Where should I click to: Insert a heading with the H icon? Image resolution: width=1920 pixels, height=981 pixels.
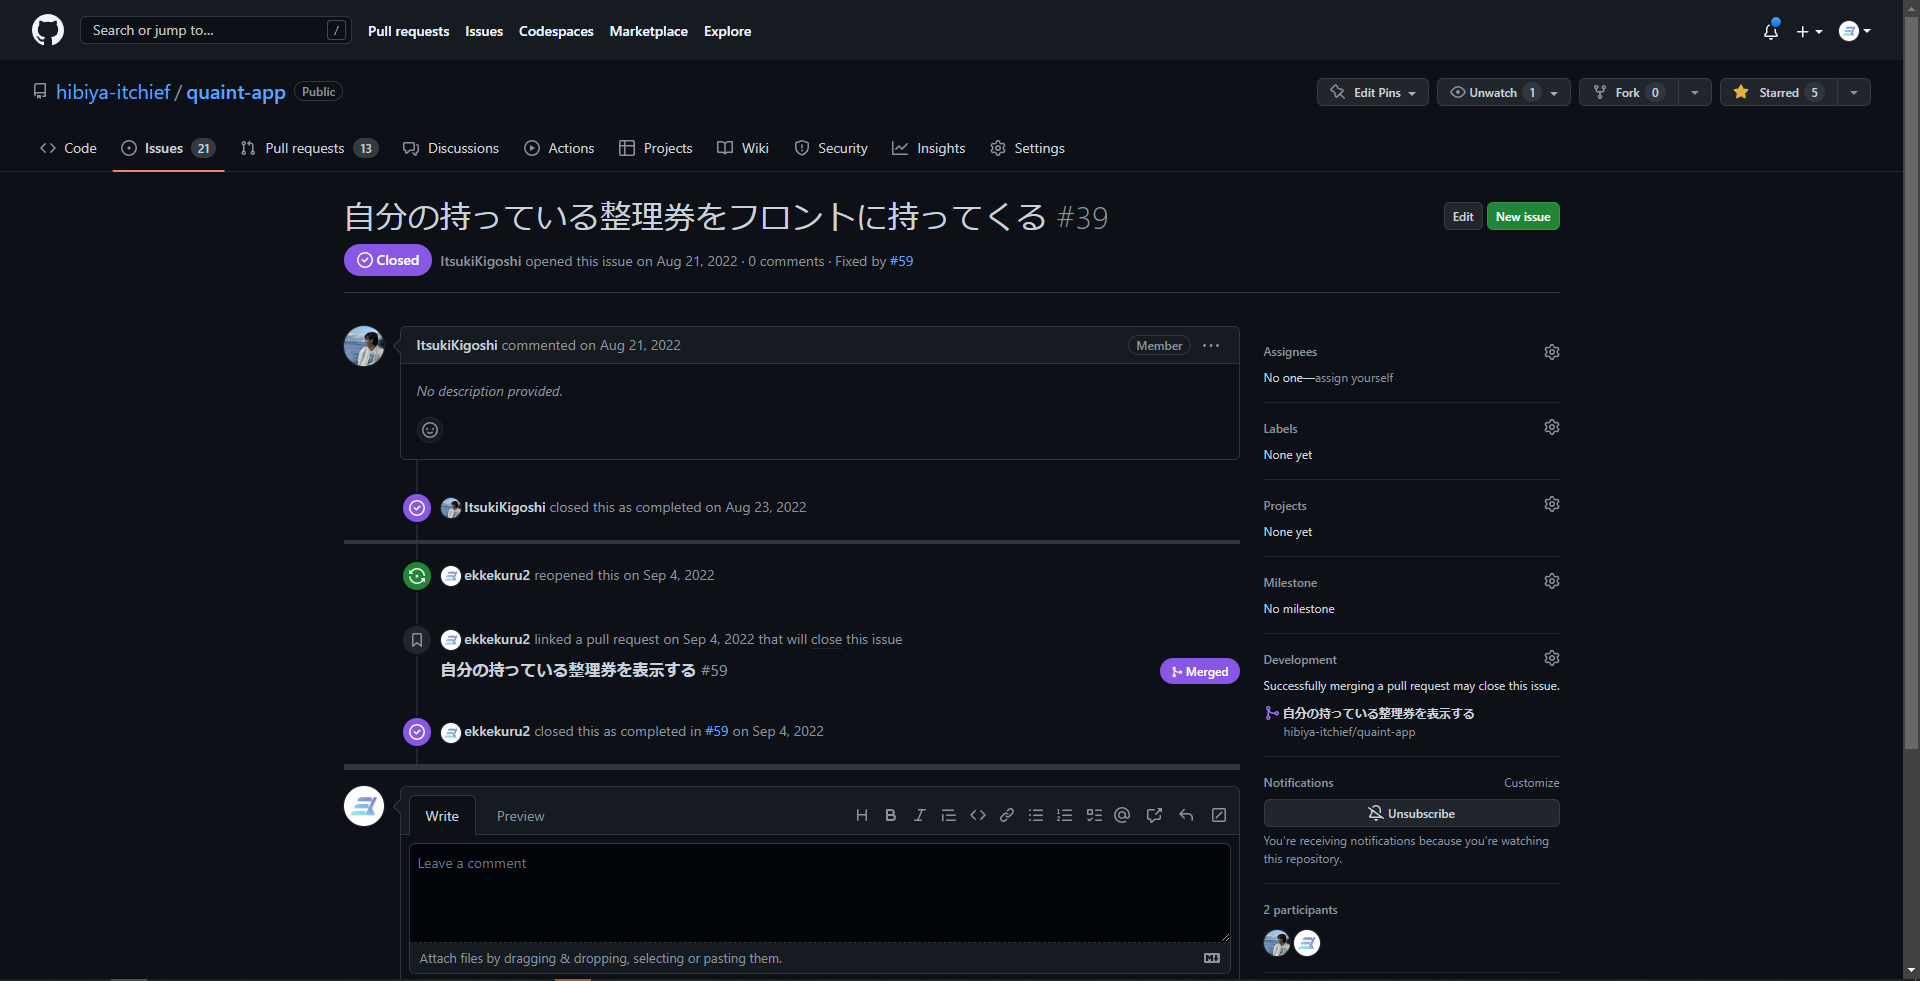[x=862, y=815]
